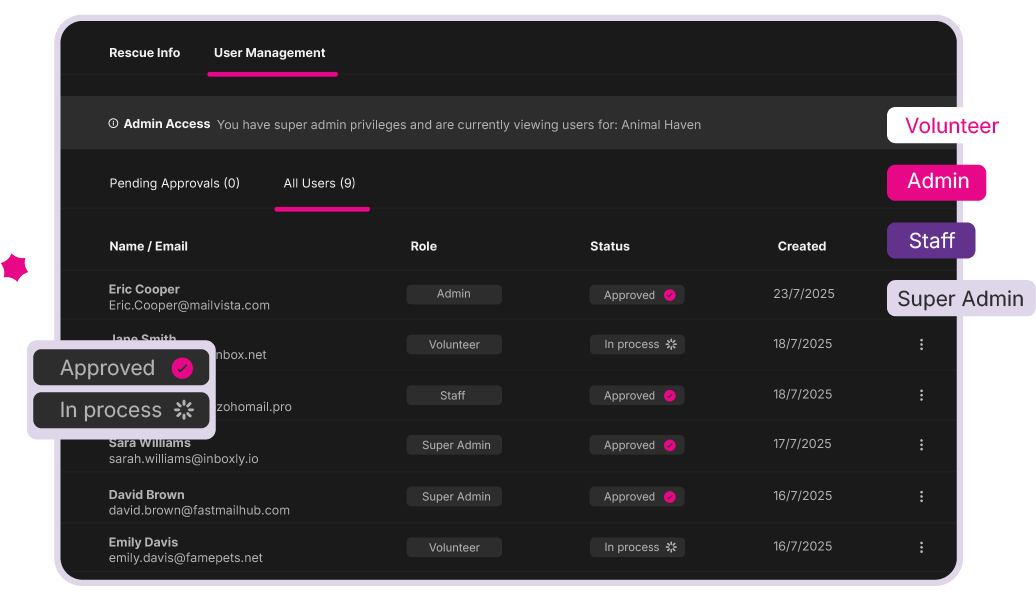Viewport: 1036px width, 603px height.
Task: Click Volunteer role badge in 18/7/2025 row
Action: tap(454, 344)
